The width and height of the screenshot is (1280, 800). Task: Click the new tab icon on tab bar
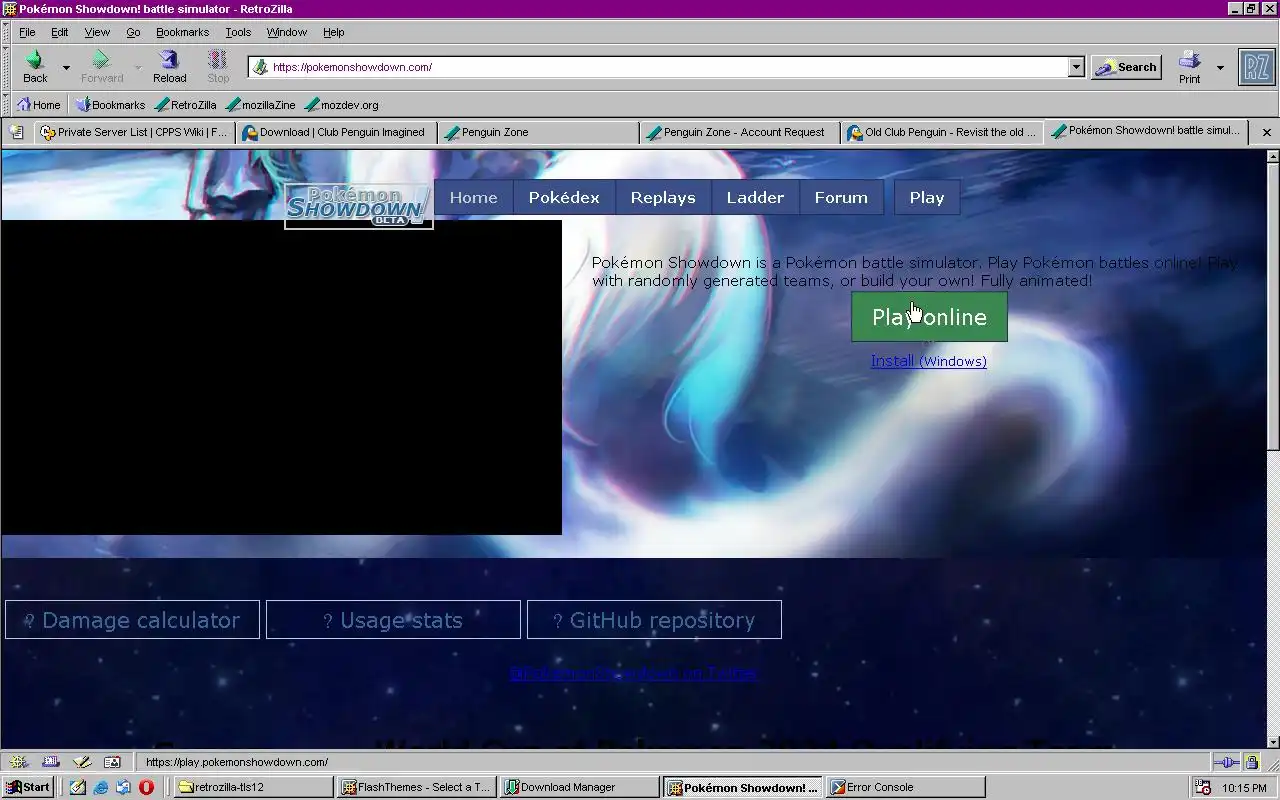coord(16,132)
